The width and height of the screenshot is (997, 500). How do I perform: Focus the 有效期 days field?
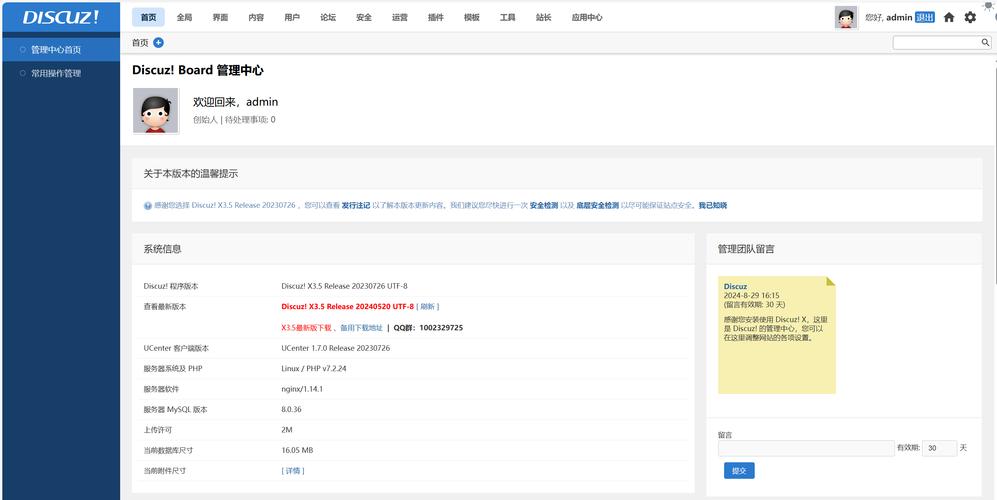(939, 448)
